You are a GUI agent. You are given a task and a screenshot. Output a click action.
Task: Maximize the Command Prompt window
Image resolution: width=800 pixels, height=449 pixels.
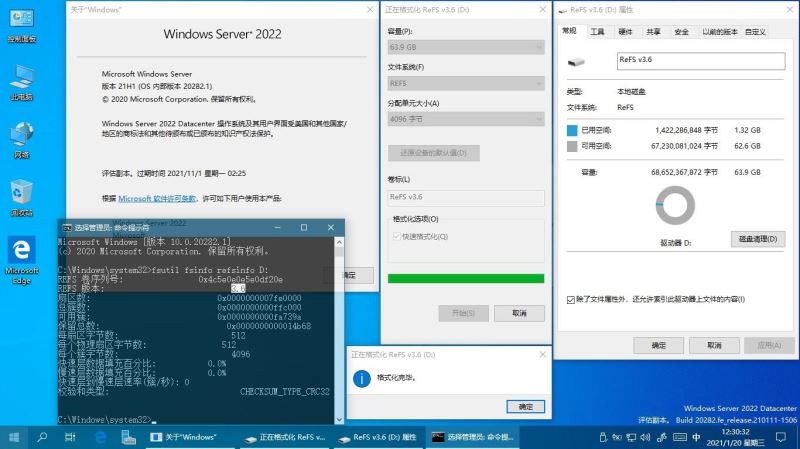click(x=304, y=228)
